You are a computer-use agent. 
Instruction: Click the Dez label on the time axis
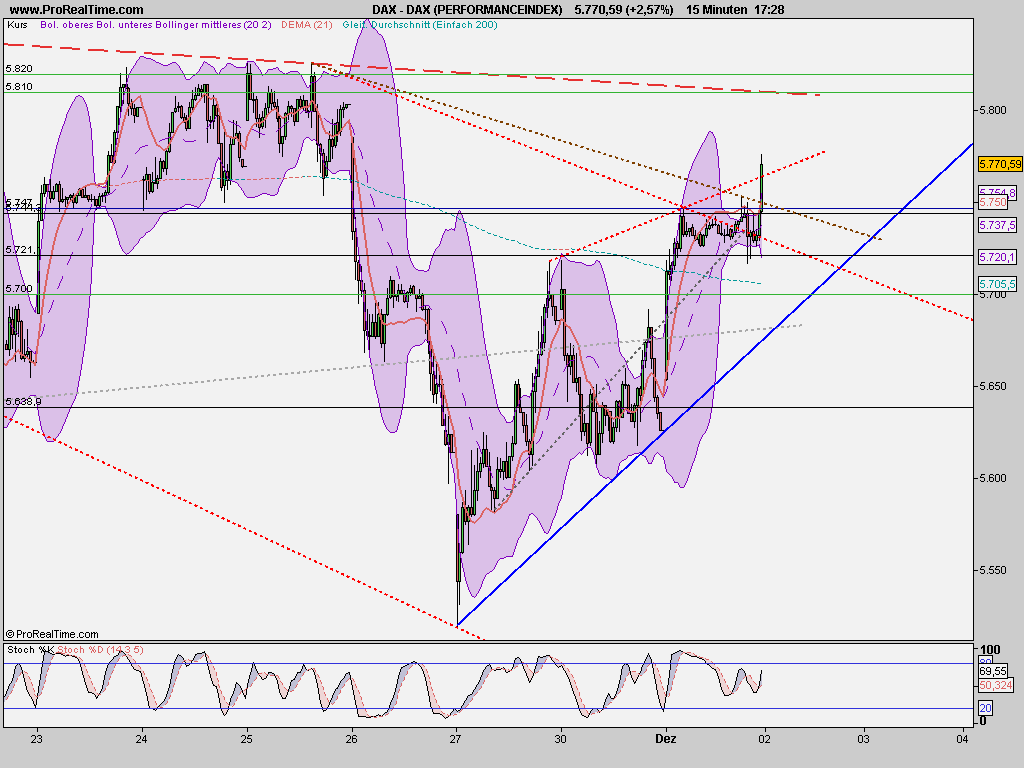[666, 737]
